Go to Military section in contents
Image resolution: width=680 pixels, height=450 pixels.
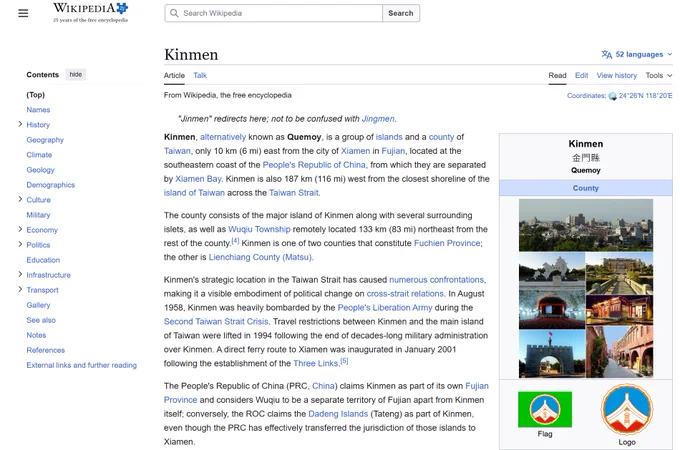[x=38, y=215]
